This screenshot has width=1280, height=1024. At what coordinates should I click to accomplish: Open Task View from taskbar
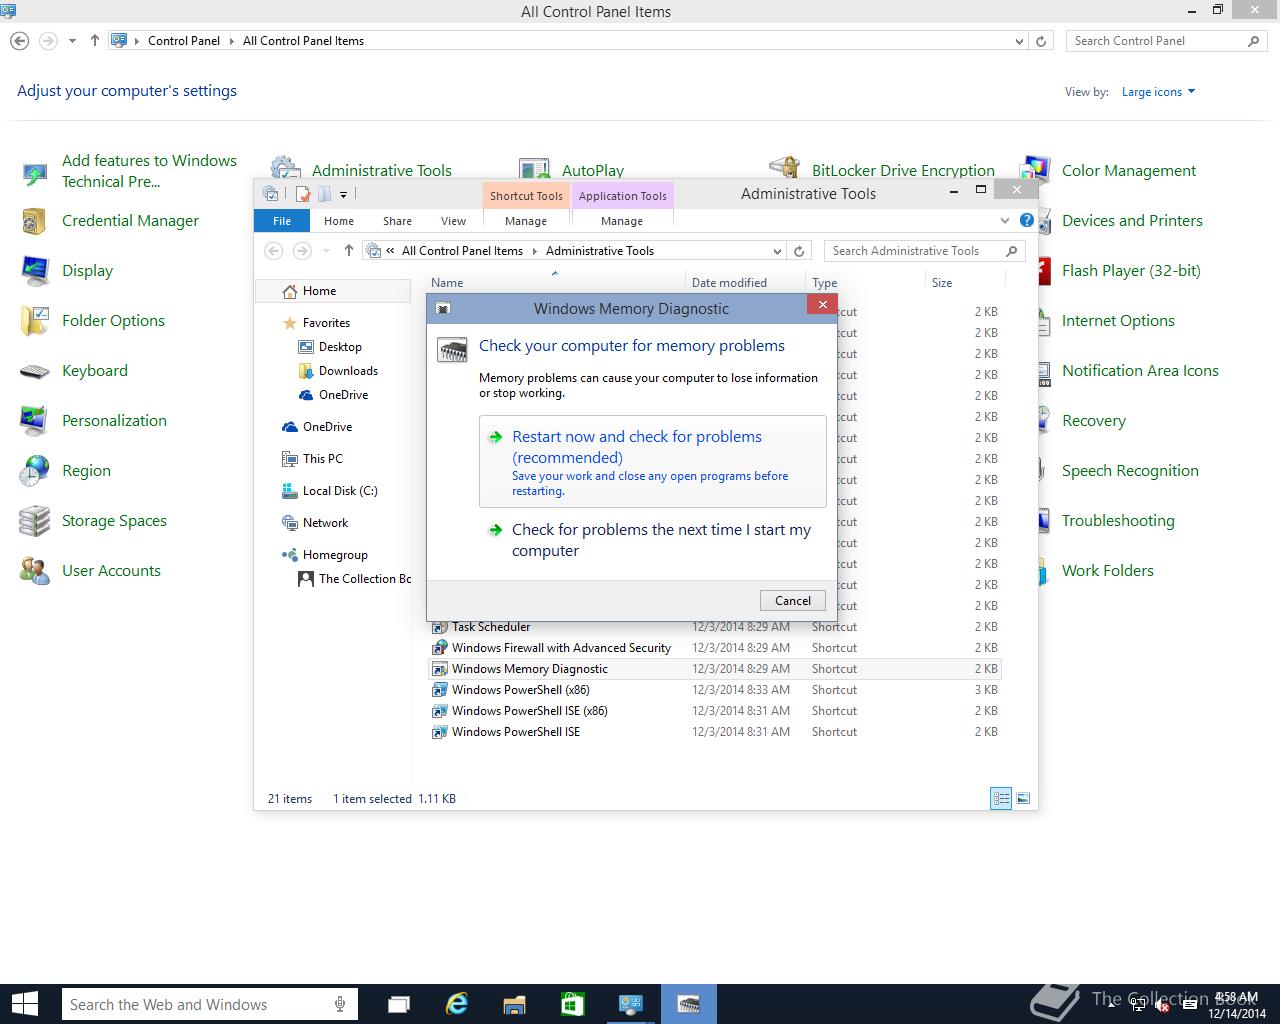tap(399, 1004)
